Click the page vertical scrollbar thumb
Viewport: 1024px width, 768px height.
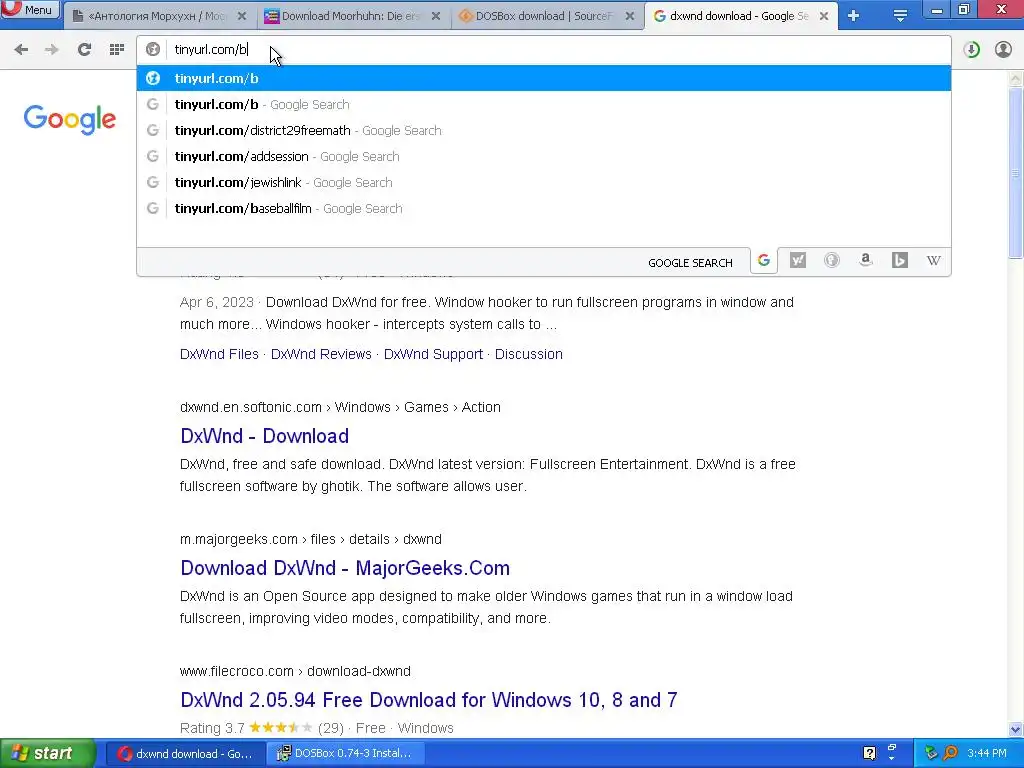coord(1015,173)
